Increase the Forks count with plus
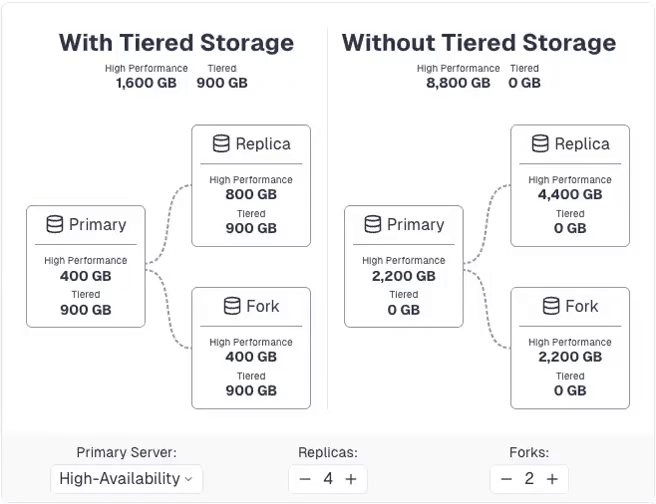The width and height of the screenshot is (656, 504). (552, 479)
